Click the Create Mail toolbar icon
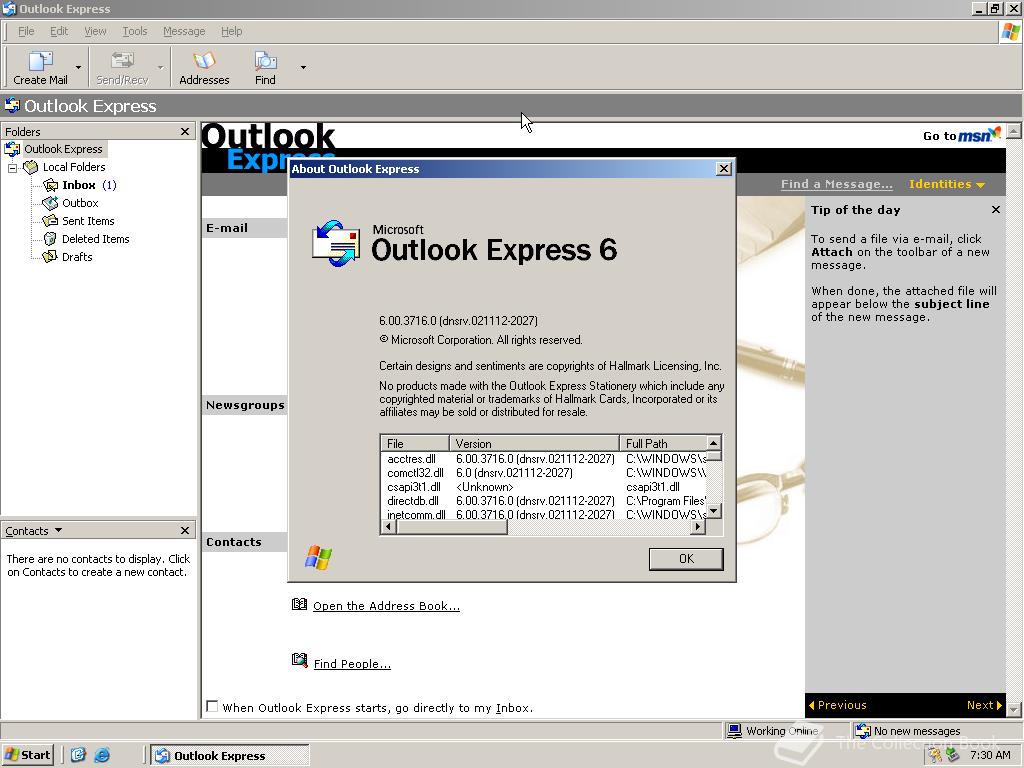The width and height of the screenshot is (1024, 768). (40, 61)
